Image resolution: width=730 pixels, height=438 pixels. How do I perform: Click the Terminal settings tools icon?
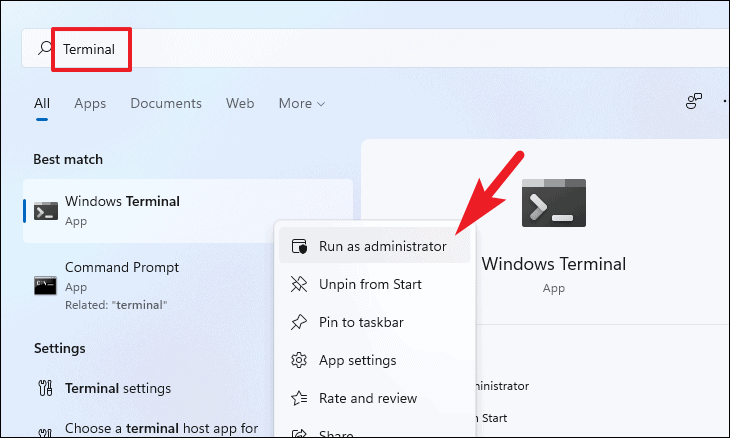[45, 388]
